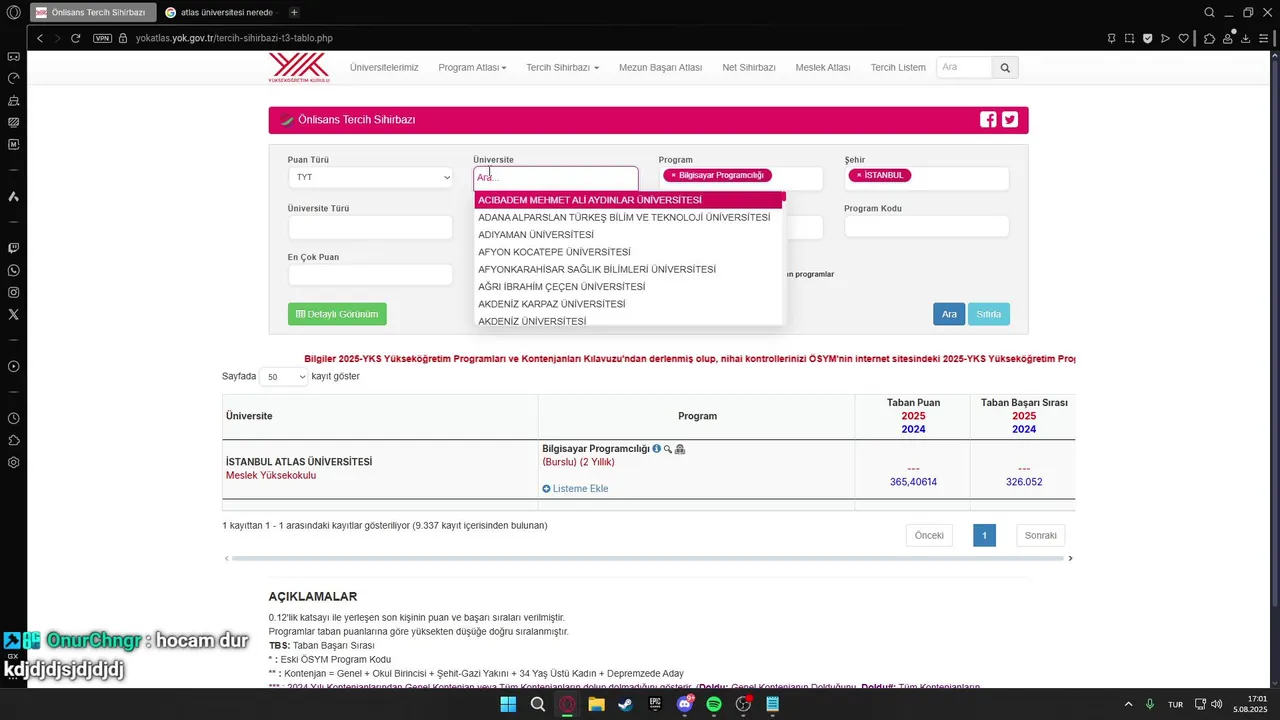
Task: Open History clock icon in sidebar
Action: [13, 418]
